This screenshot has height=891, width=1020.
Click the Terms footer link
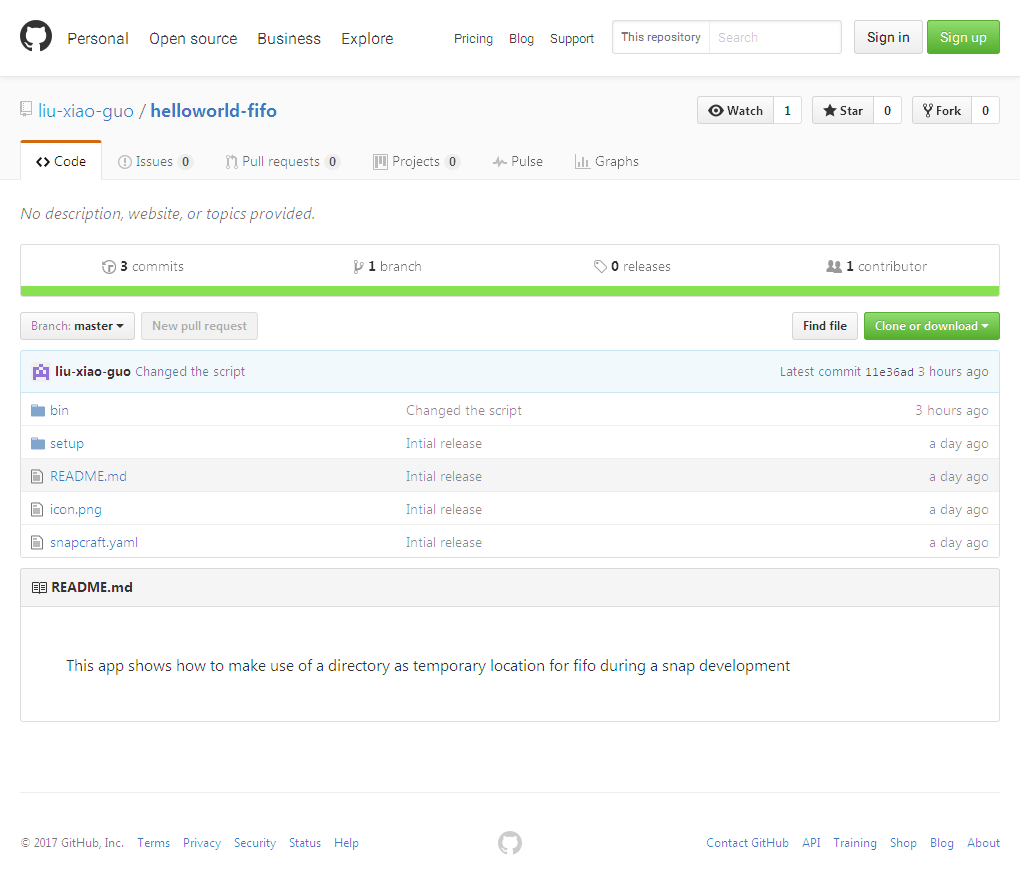tap(154, 843)
